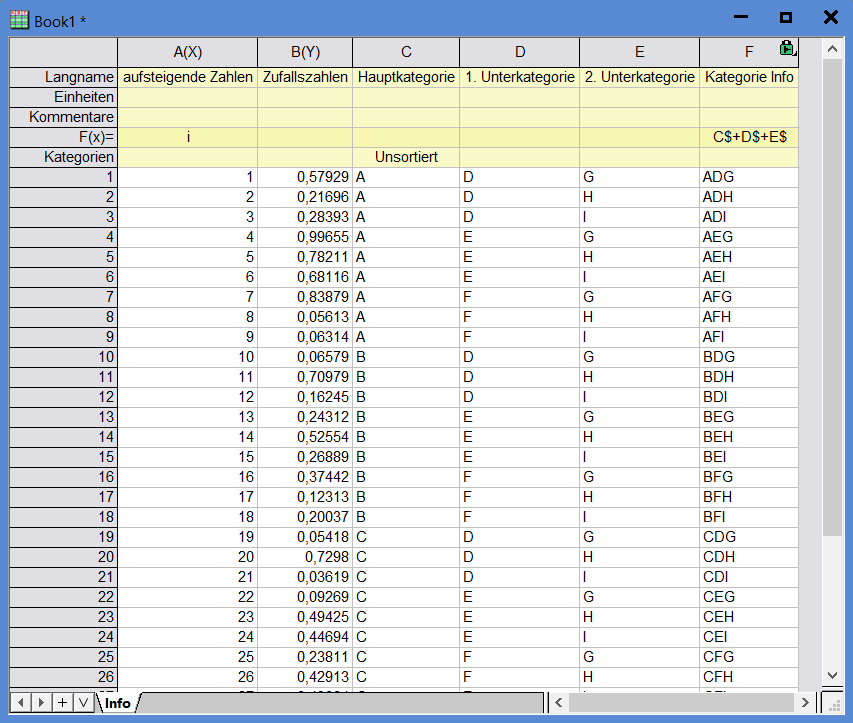853x723 pixels.
Task: Click the 'aufsteigende Zahlen' long name cell
Action: point(188,77)
